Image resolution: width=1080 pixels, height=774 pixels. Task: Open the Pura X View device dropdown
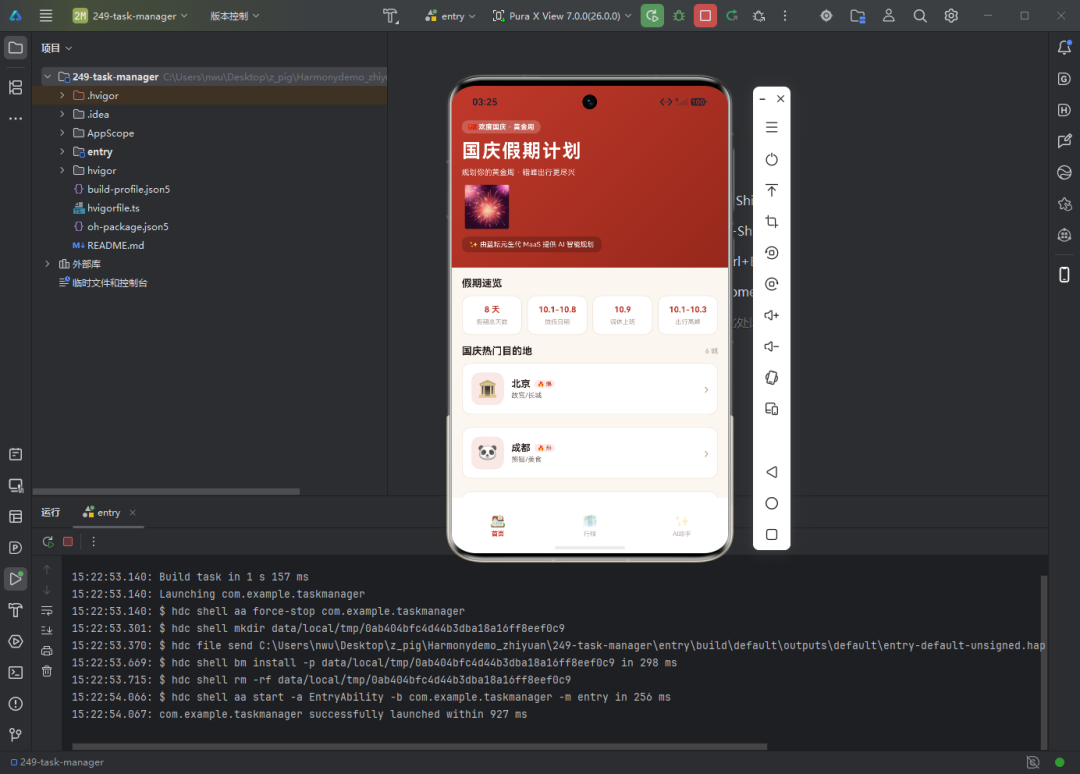point(562,16)
